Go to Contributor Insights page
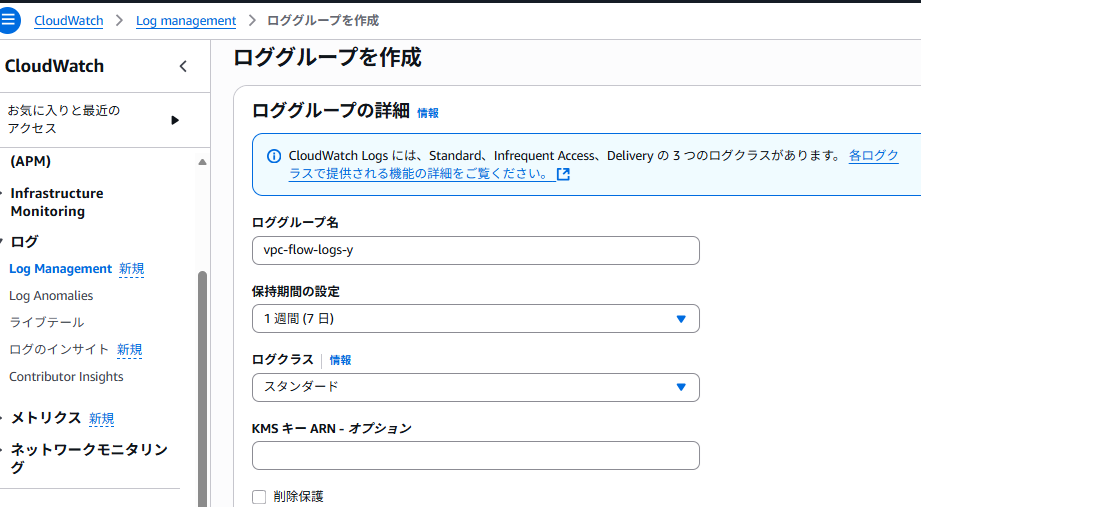This screenshot has width=1119, height=507. [66, 377]
